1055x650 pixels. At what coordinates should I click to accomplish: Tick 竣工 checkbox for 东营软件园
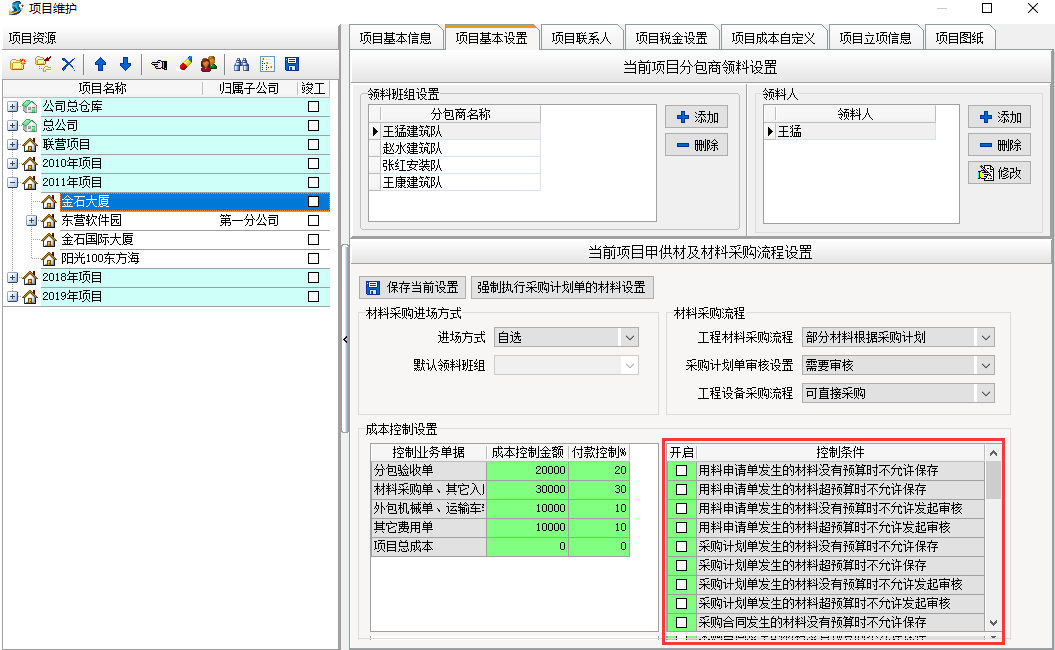coord(313,221)
